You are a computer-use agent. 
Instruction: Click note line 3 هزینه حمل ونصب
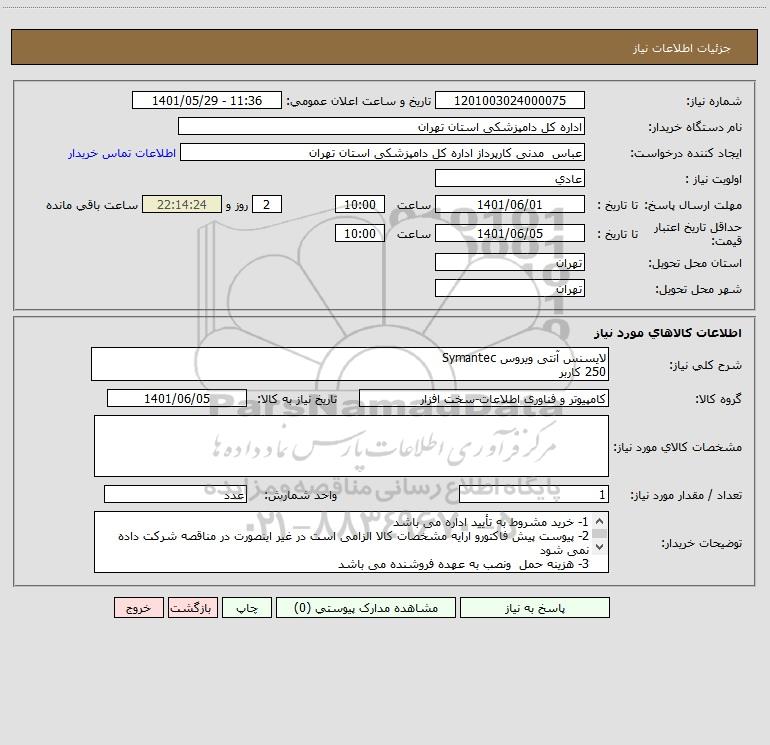point(463,564)
